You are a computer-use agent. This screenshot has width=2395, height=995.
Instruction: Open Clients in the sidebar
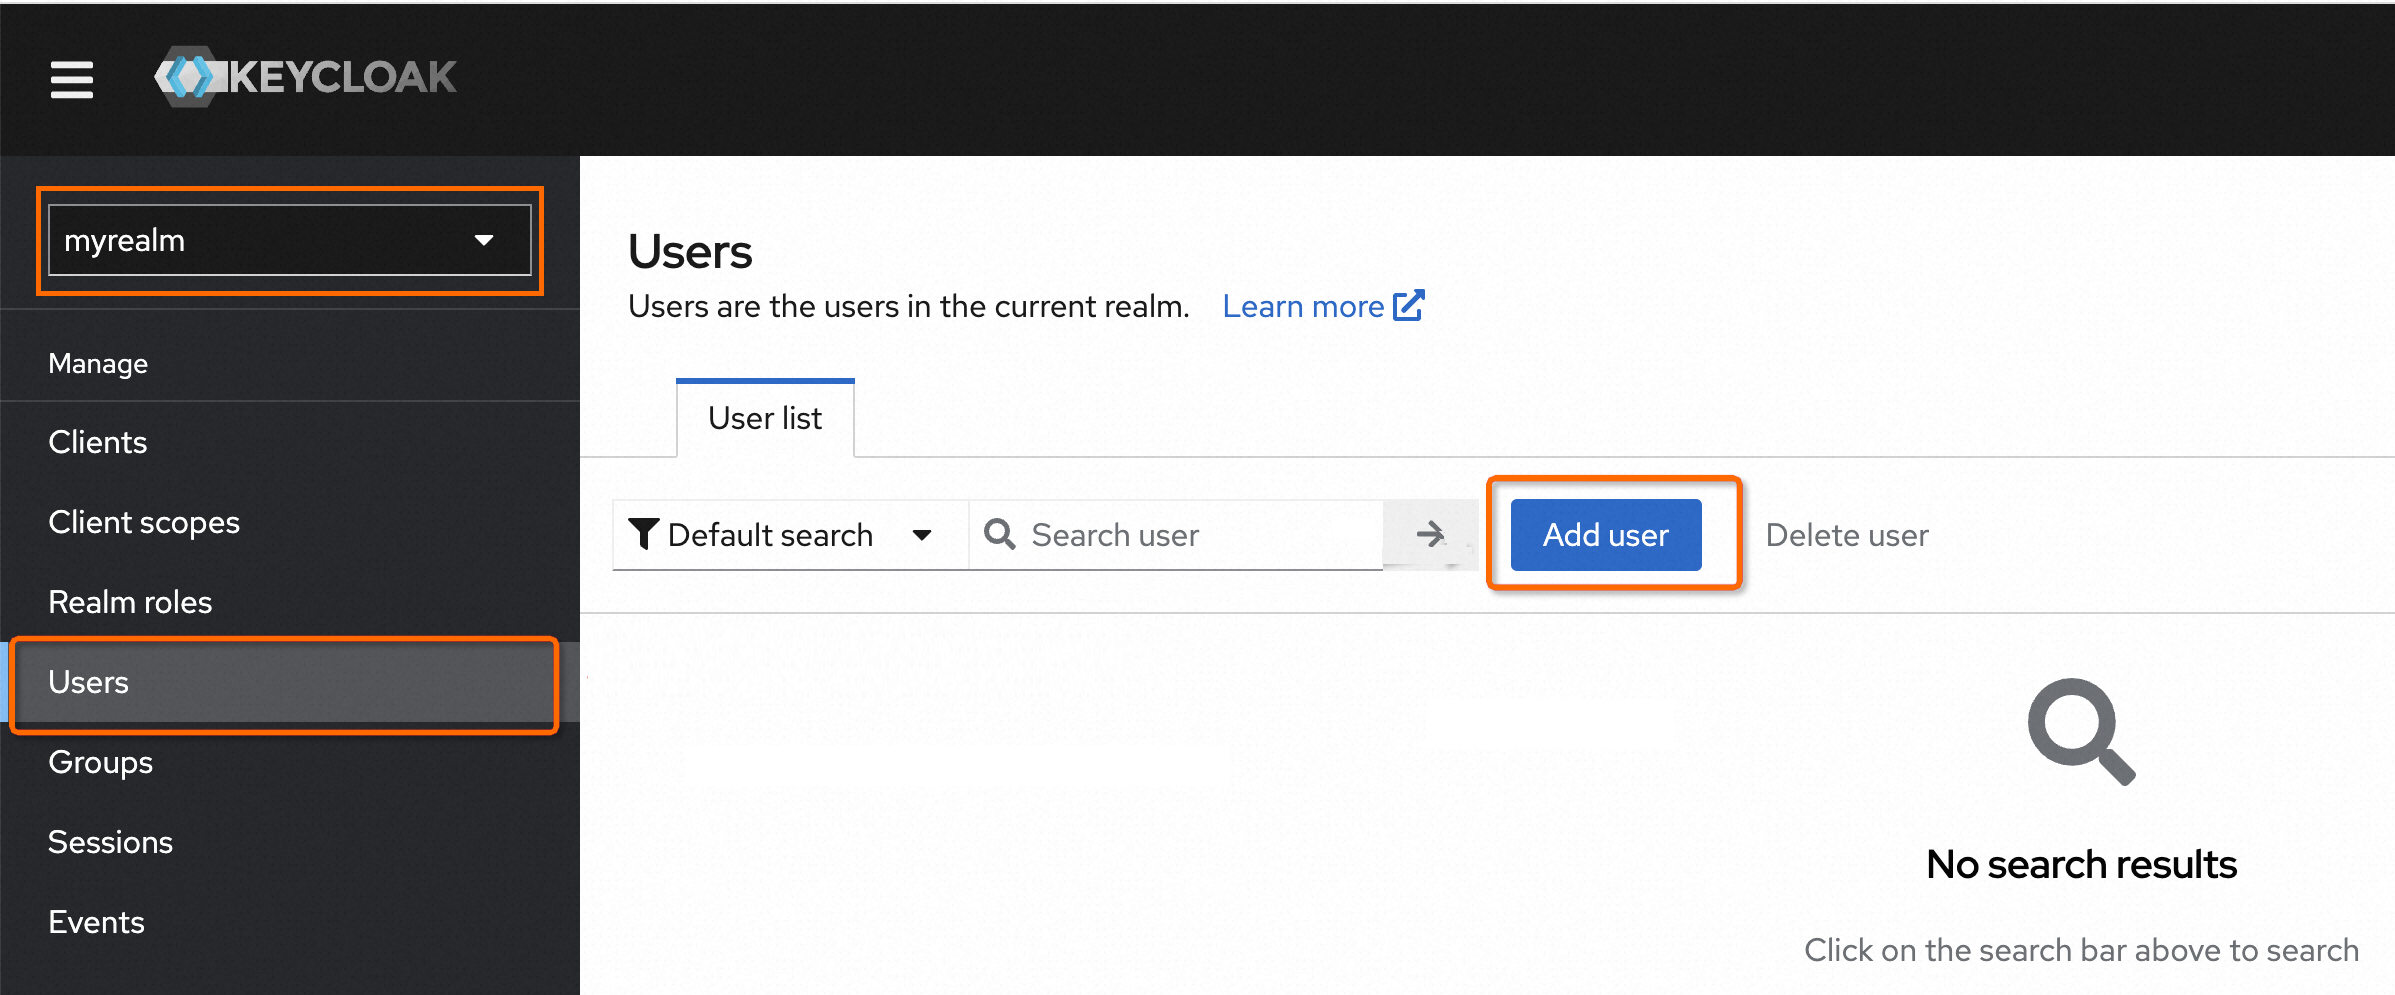(98, 442)
